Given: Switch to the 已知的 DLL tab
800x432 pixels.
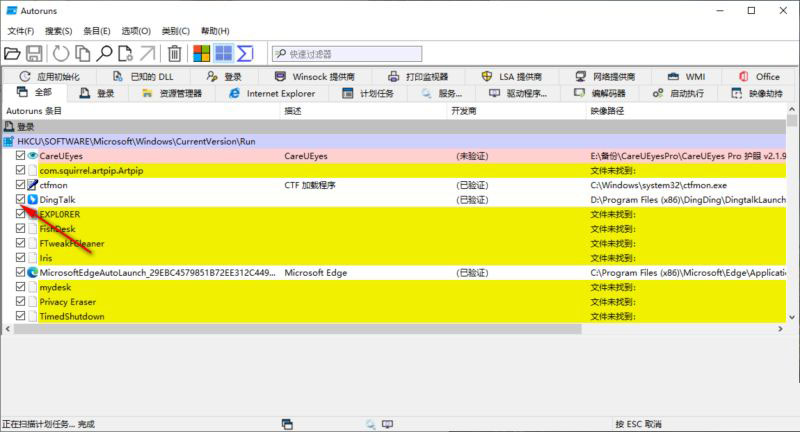Looking at the screenshot, I should [143, 77].
